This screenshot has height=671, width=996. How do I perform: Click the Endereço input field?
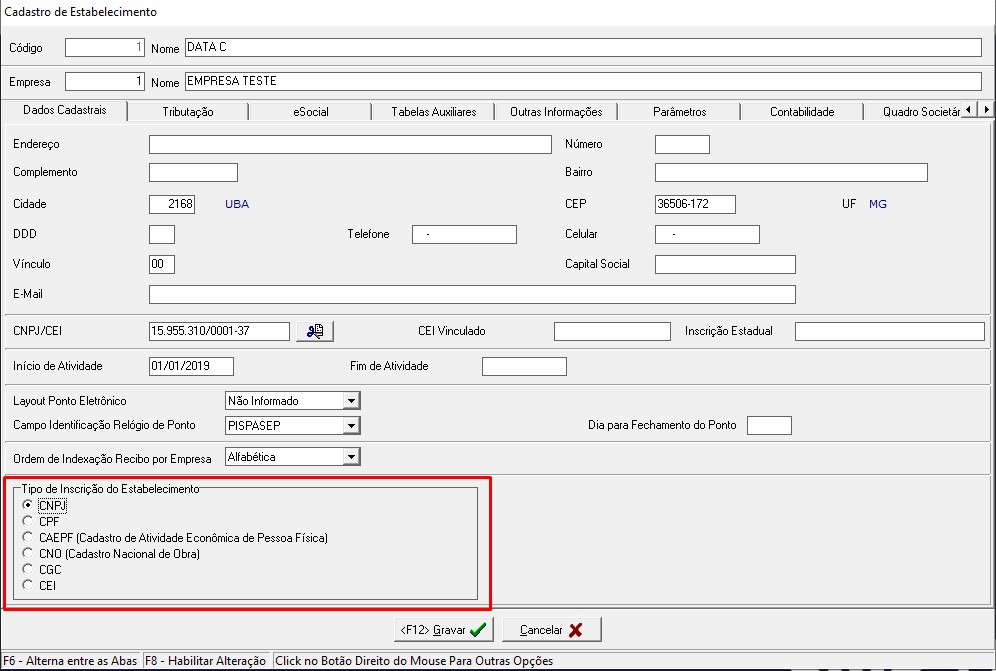point(350,144)
